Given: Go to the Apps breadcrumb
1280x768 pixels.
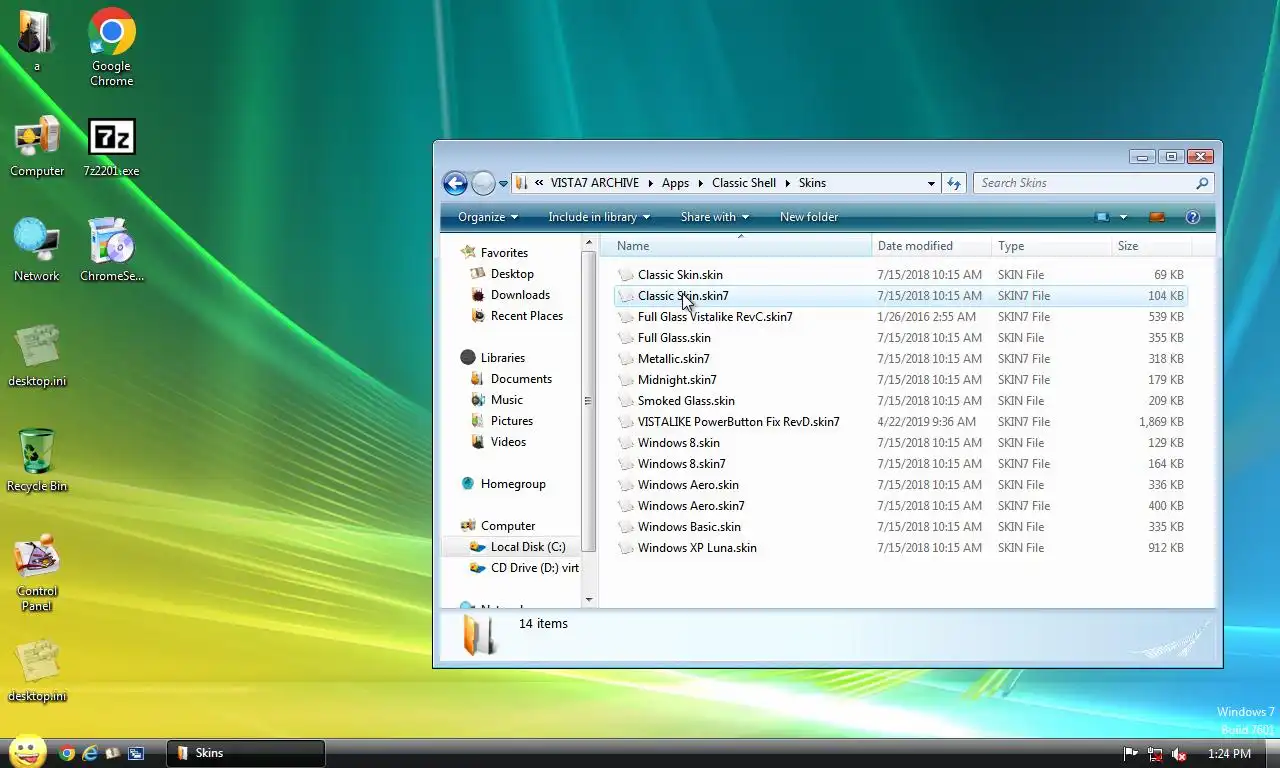Looking at the screenshot, I should click(675, 183).
